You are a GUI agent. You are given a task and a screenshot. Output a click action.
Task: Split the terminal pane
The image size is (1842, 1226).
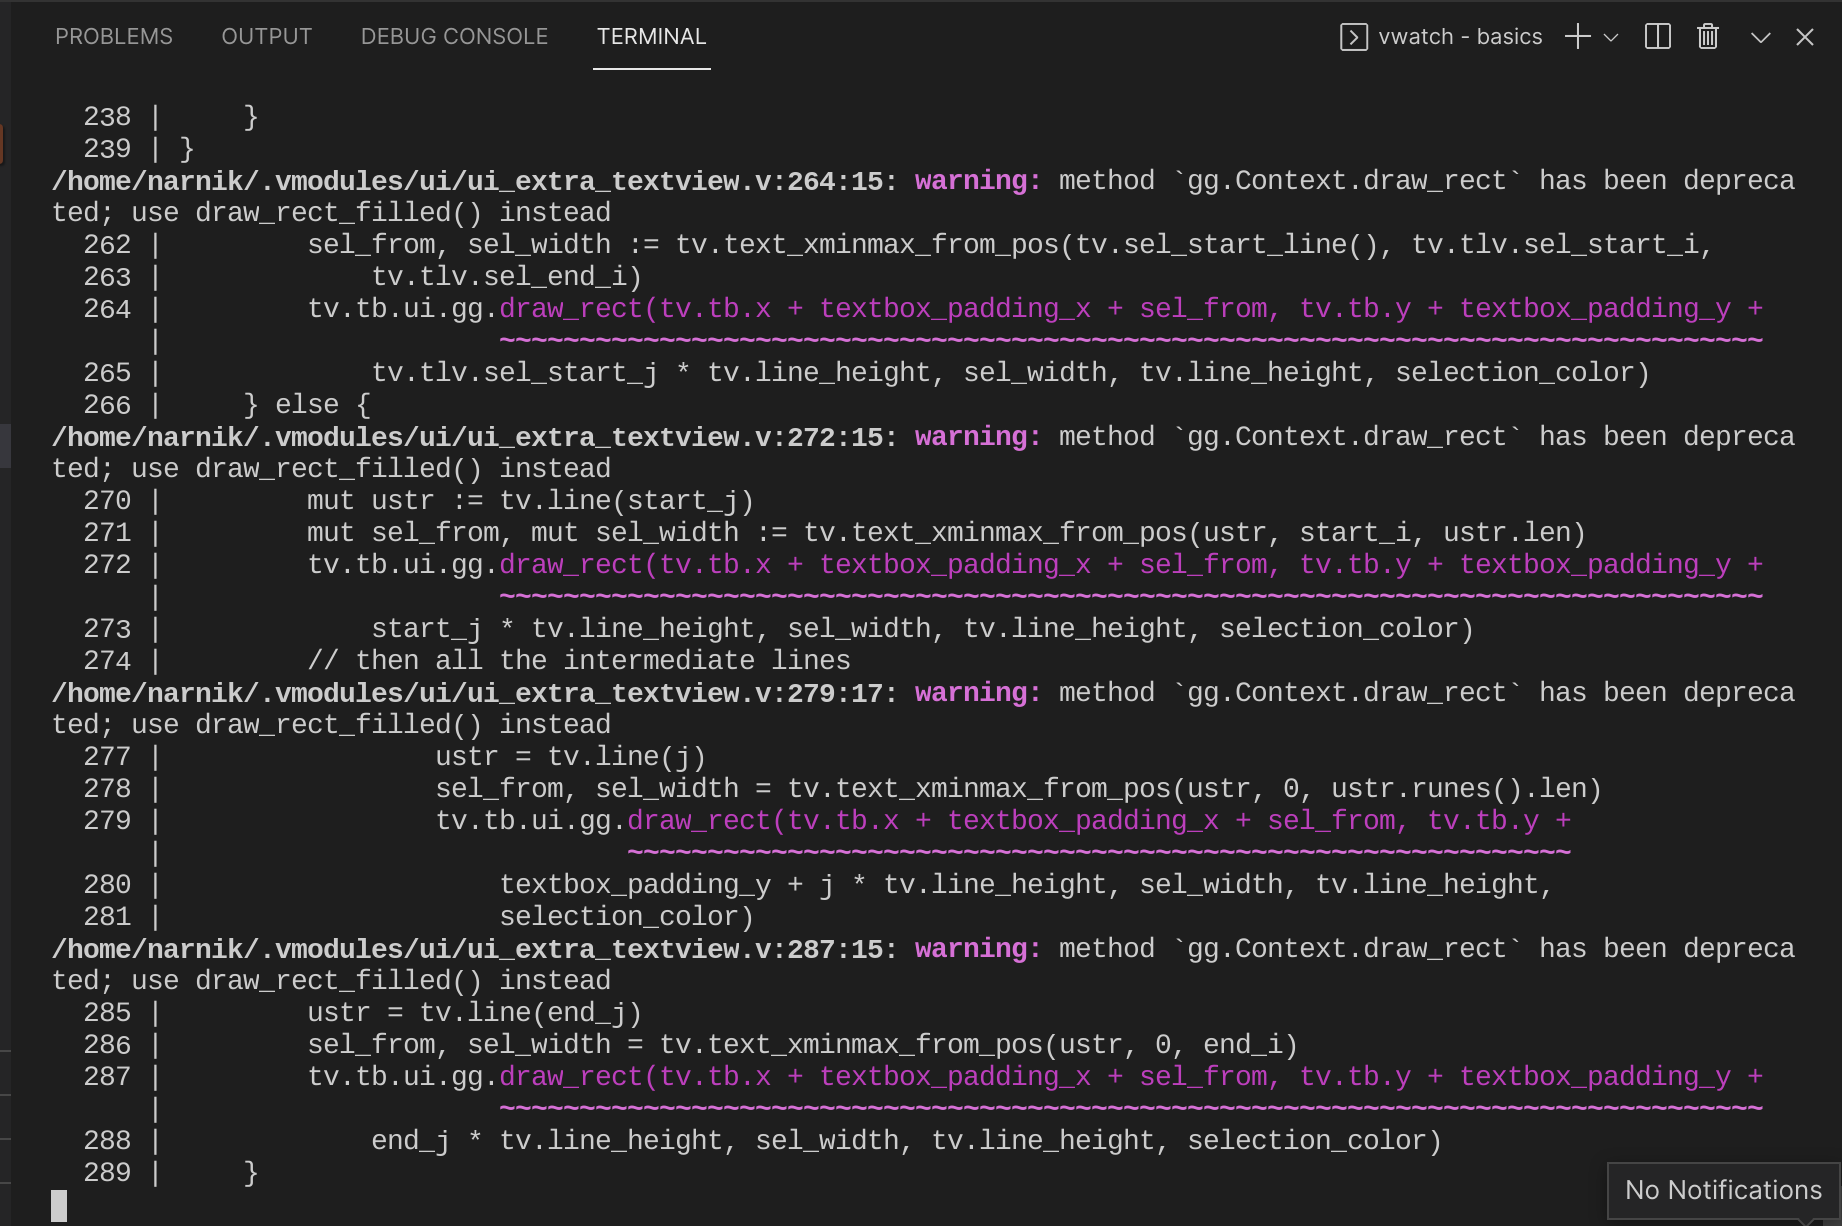click(1656, 36)
